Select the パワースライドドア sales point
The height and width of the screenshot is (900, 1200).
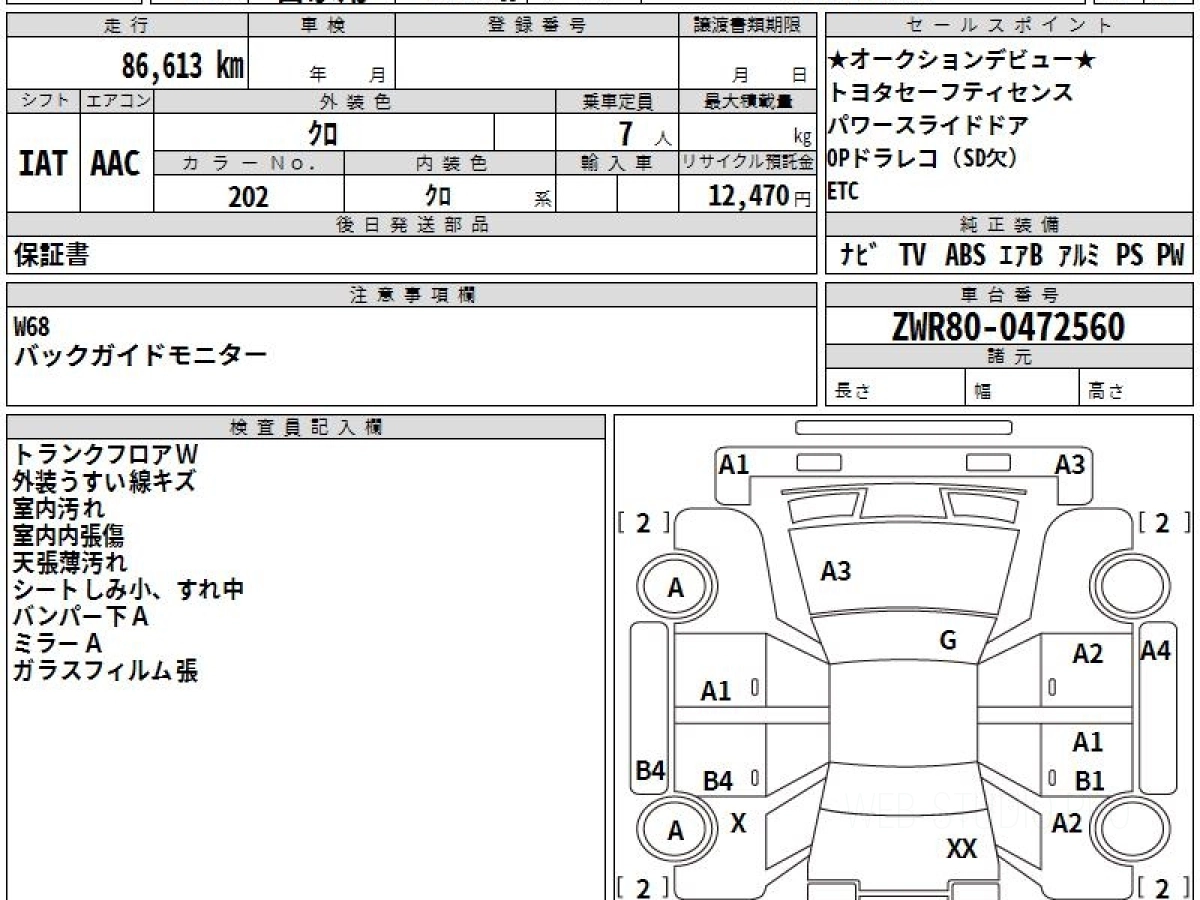[x=929, y=126]
